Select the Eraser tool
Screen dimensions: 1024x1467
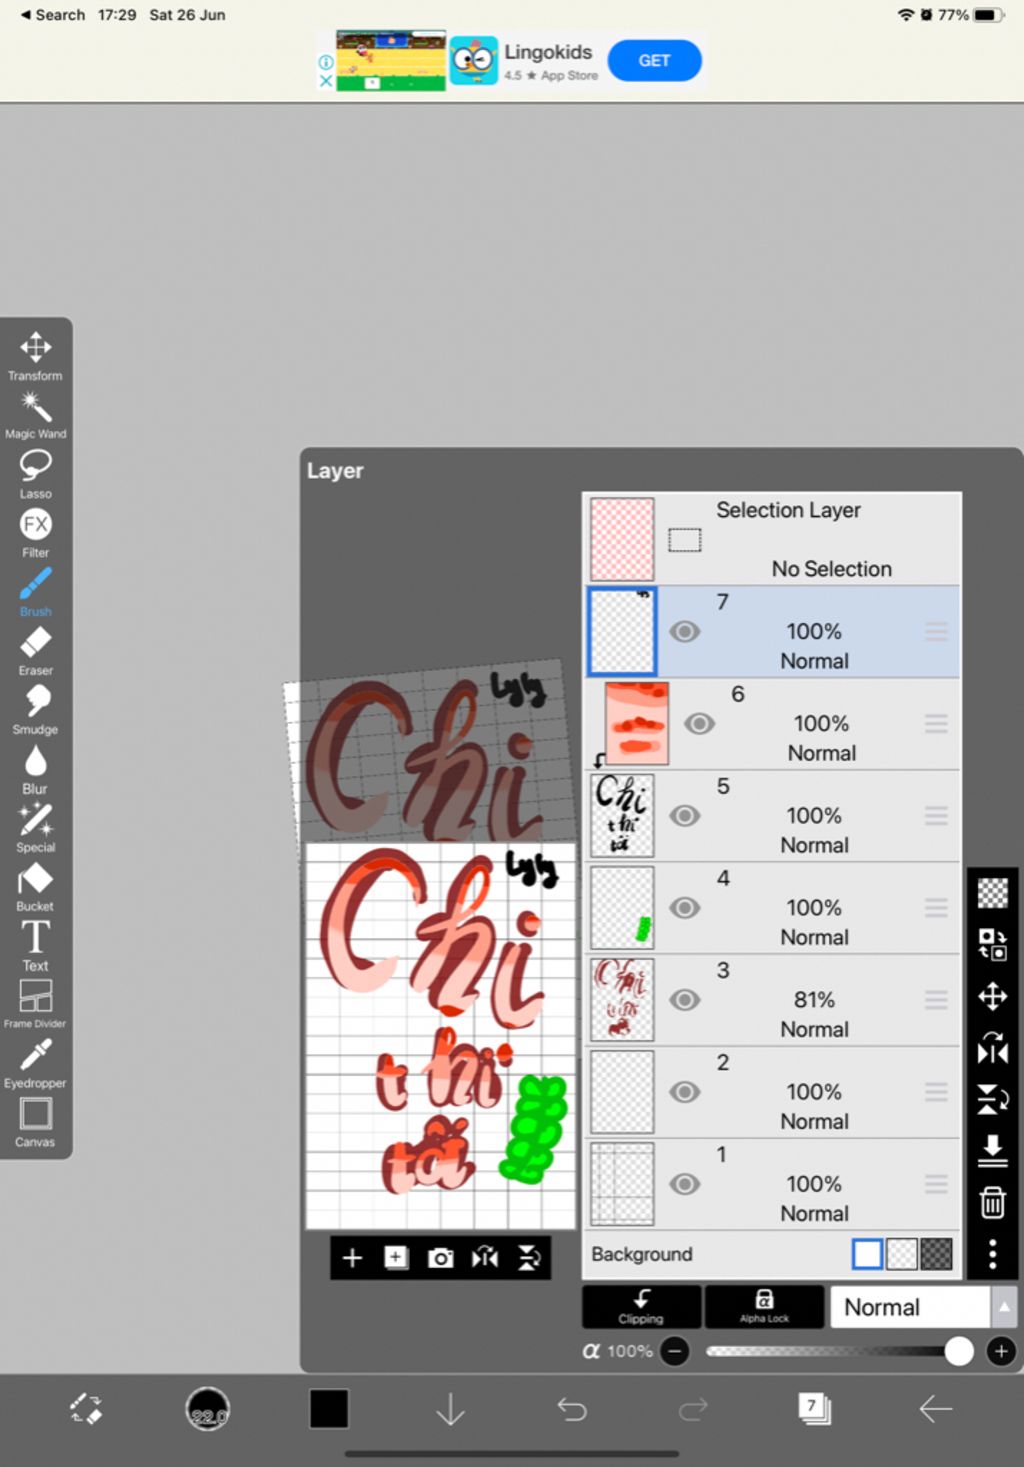35,651
